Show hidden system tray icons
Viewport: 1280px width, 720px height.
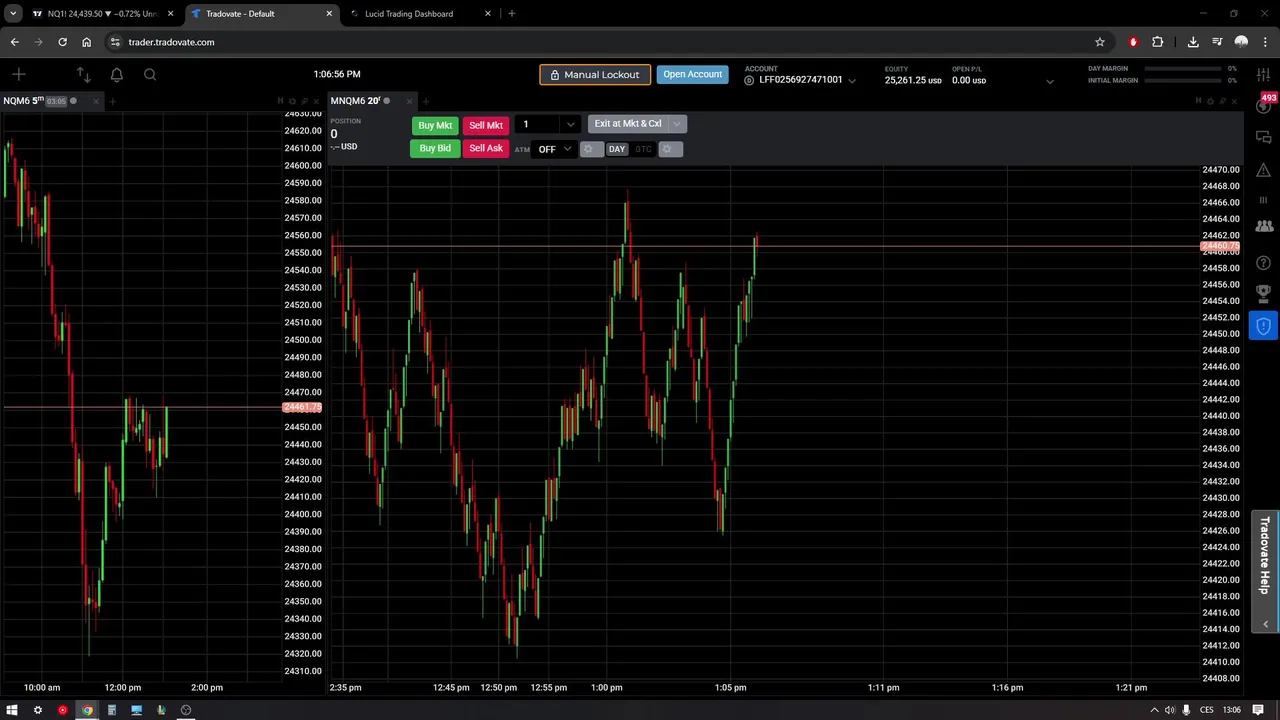point(1155,710)
